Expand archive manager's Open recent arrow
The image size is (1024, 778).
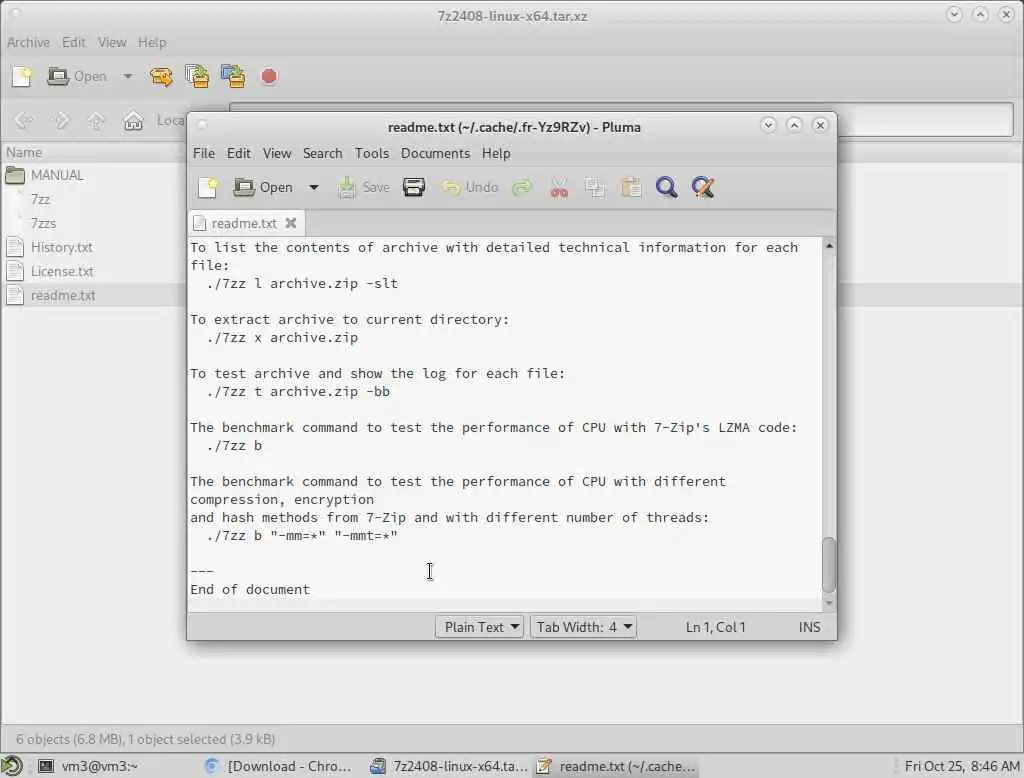tap(128, 76)
